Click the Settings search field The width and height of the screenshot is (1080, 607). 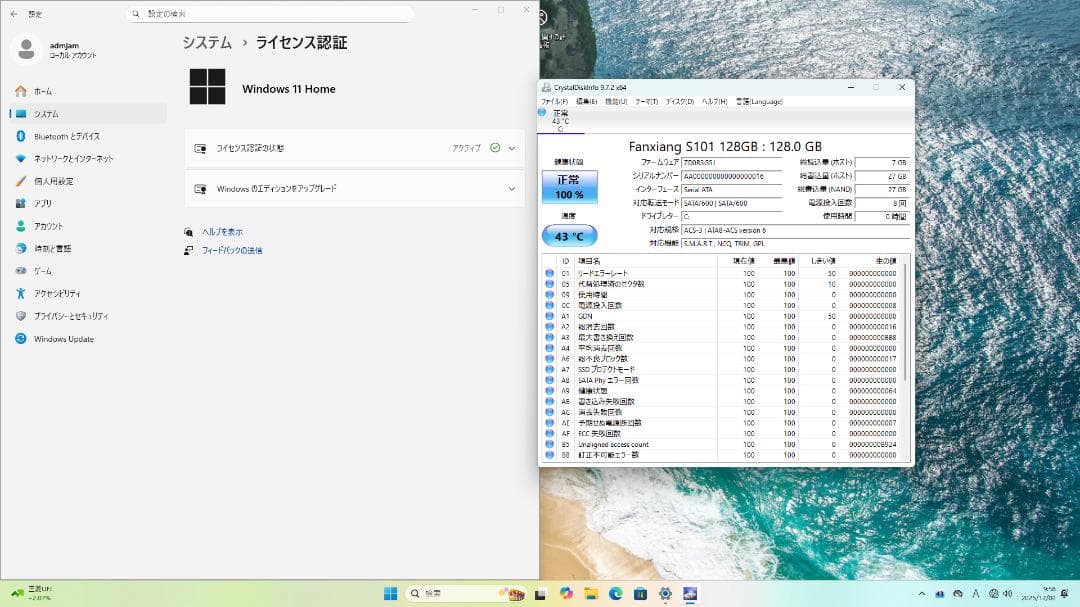260,13
